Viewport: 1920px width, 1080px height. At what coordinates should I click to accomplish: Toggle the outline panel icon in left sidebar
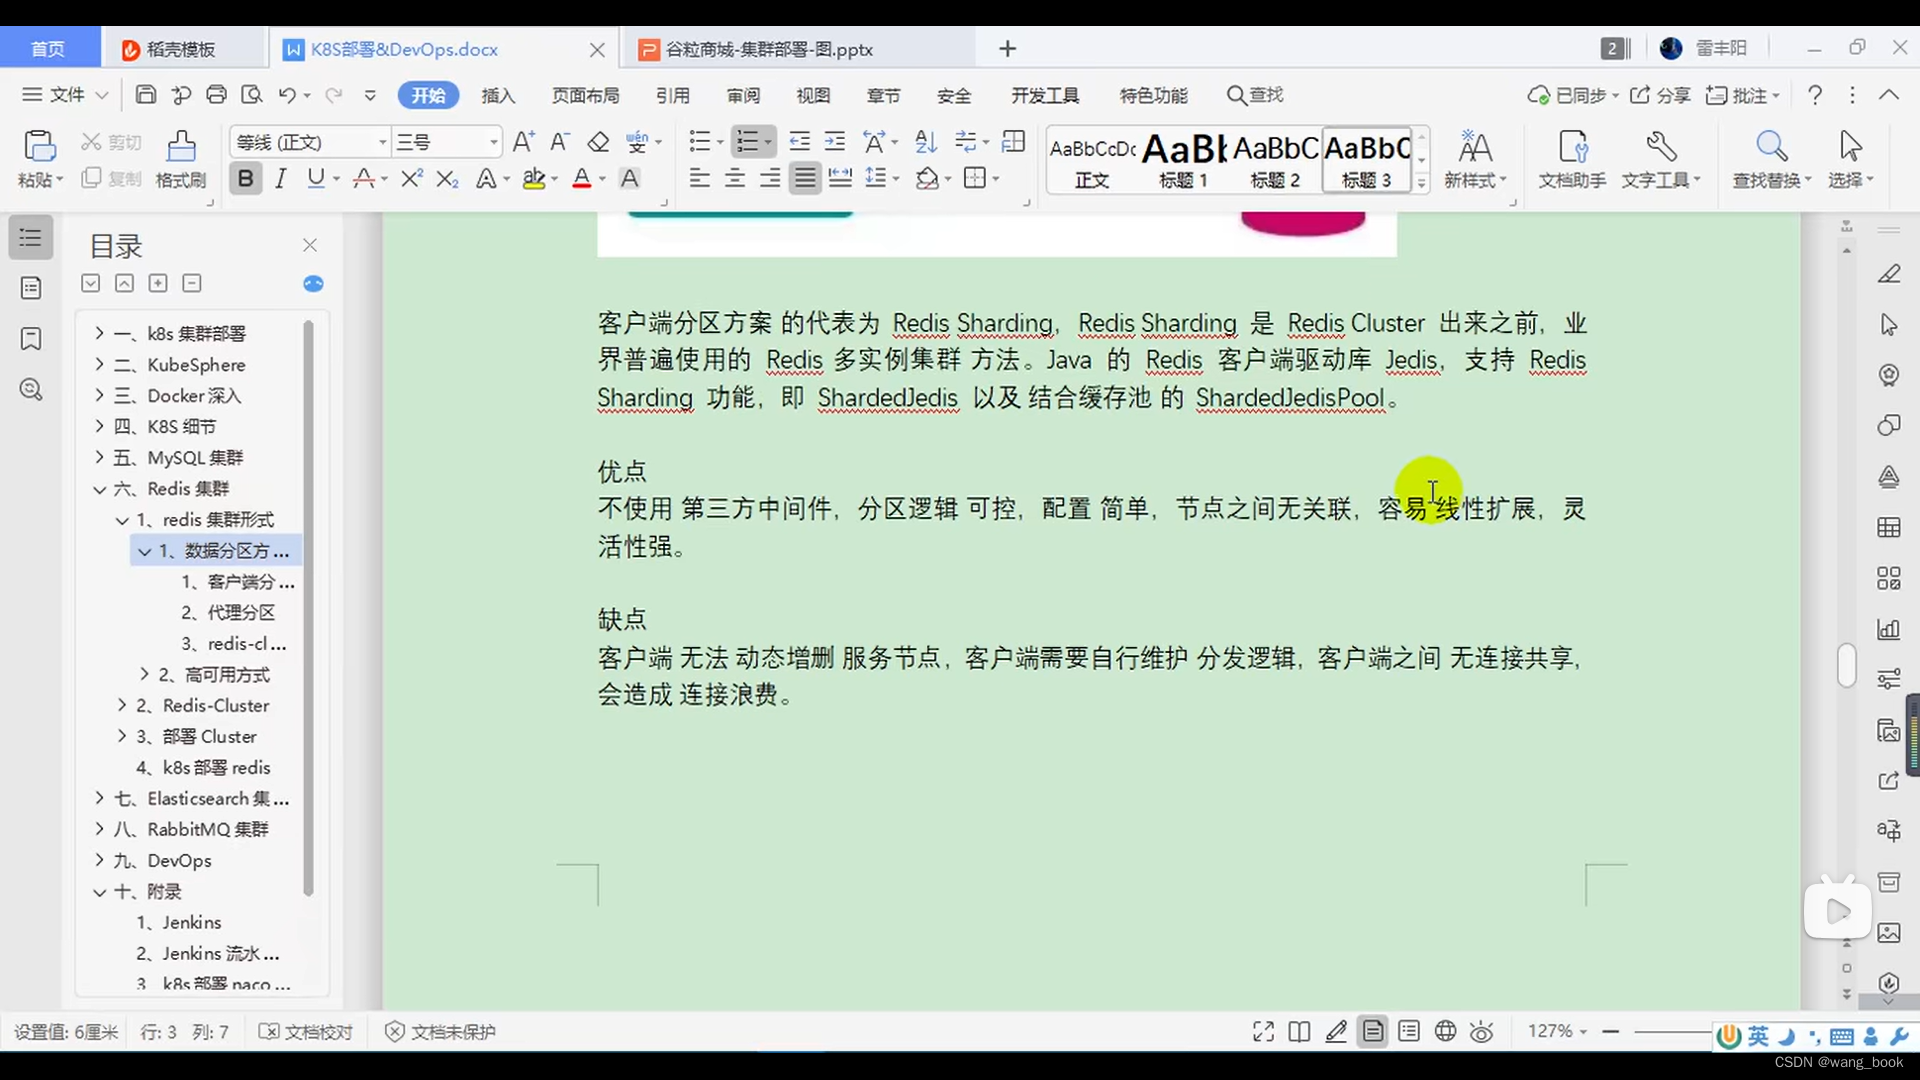pyautogui.click(x=31, y=238)
